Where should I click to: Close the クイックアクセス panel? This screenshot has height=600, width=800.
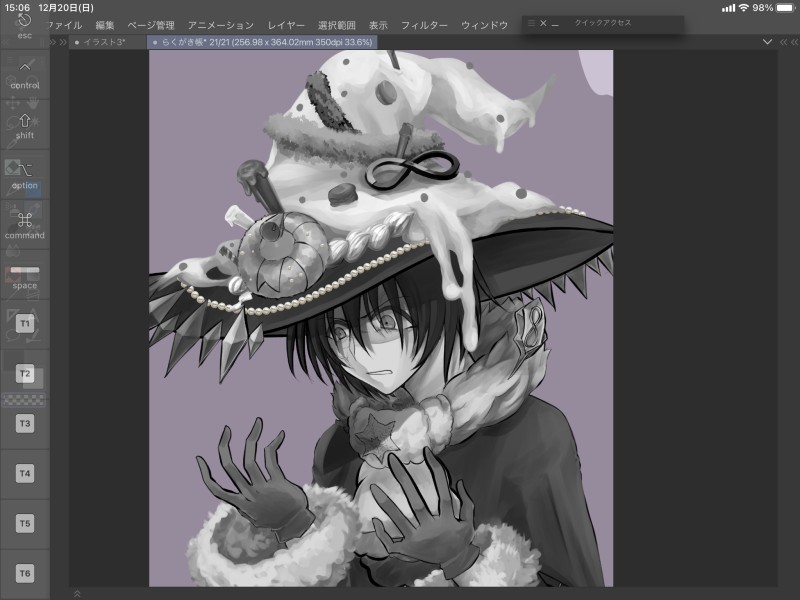coord(543,23)
